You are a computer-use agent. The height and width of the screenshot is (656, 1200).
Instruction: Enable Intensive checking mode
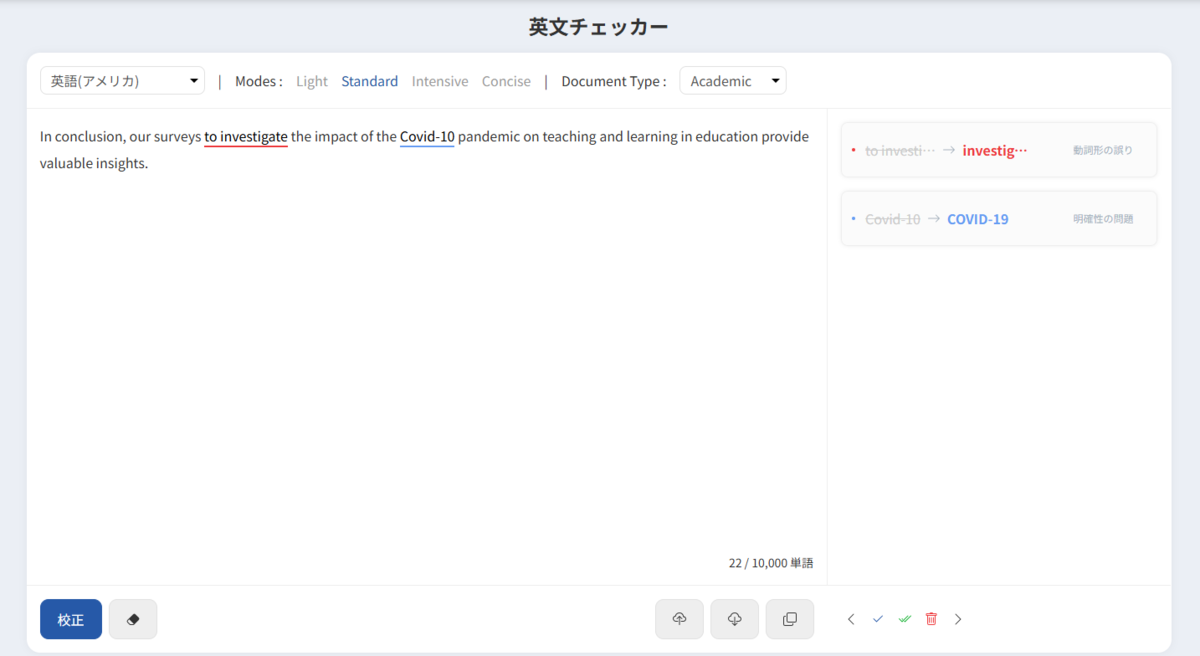(439, 80)
